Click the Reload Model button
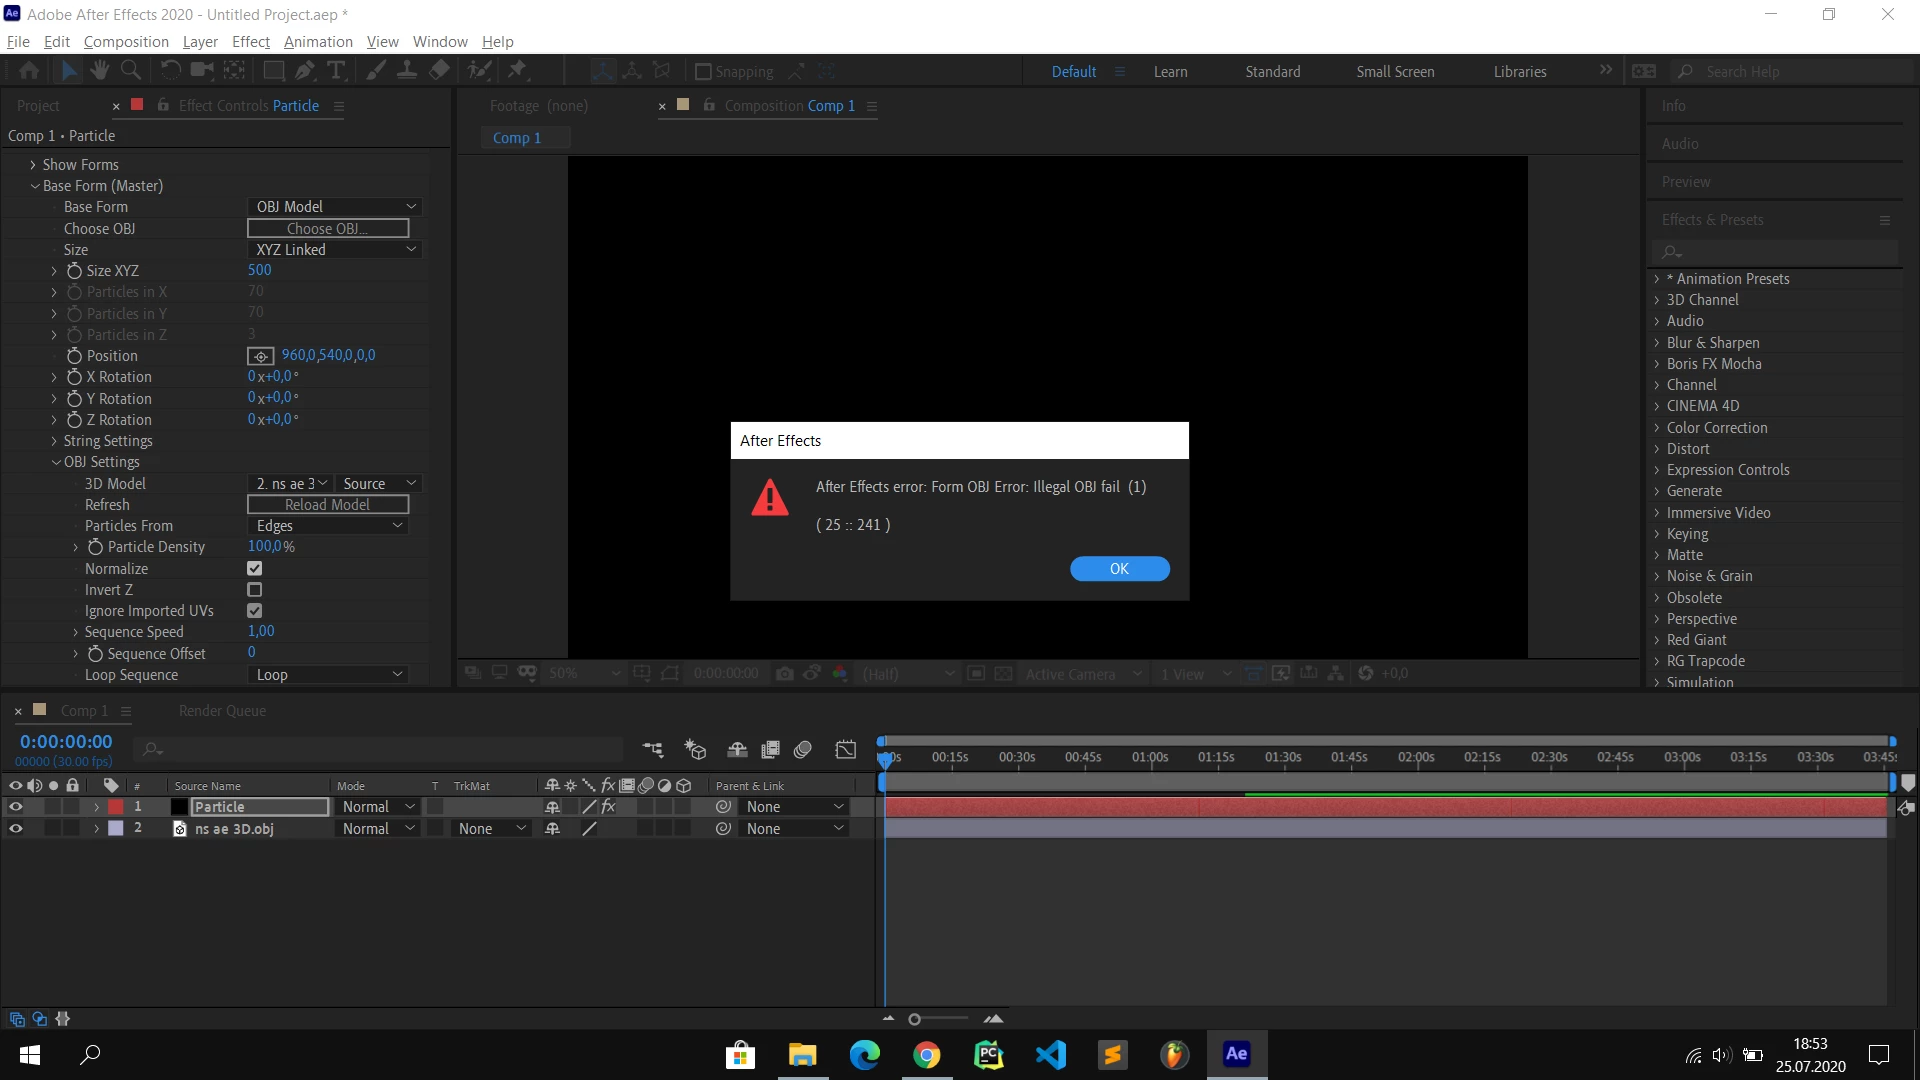 pyautogui.click(x=328, y=505)
